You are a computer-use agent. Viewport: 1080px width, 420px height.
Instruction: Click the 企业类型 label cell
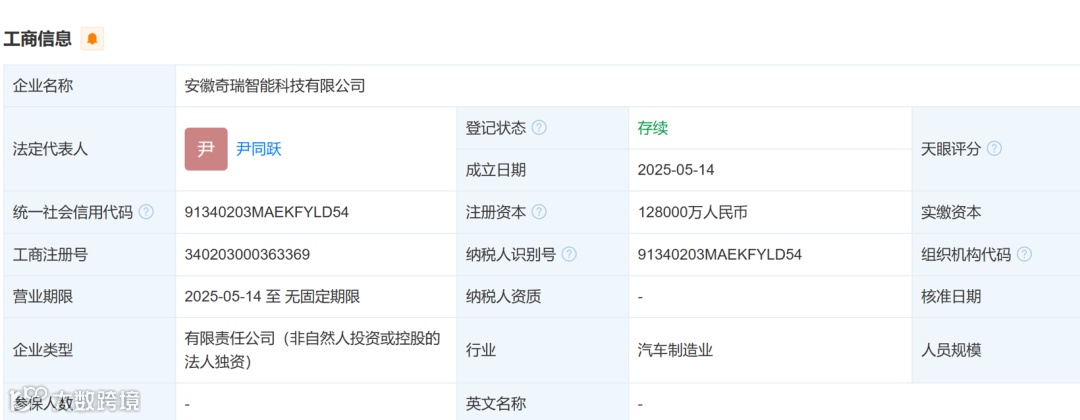pos(90,350)
